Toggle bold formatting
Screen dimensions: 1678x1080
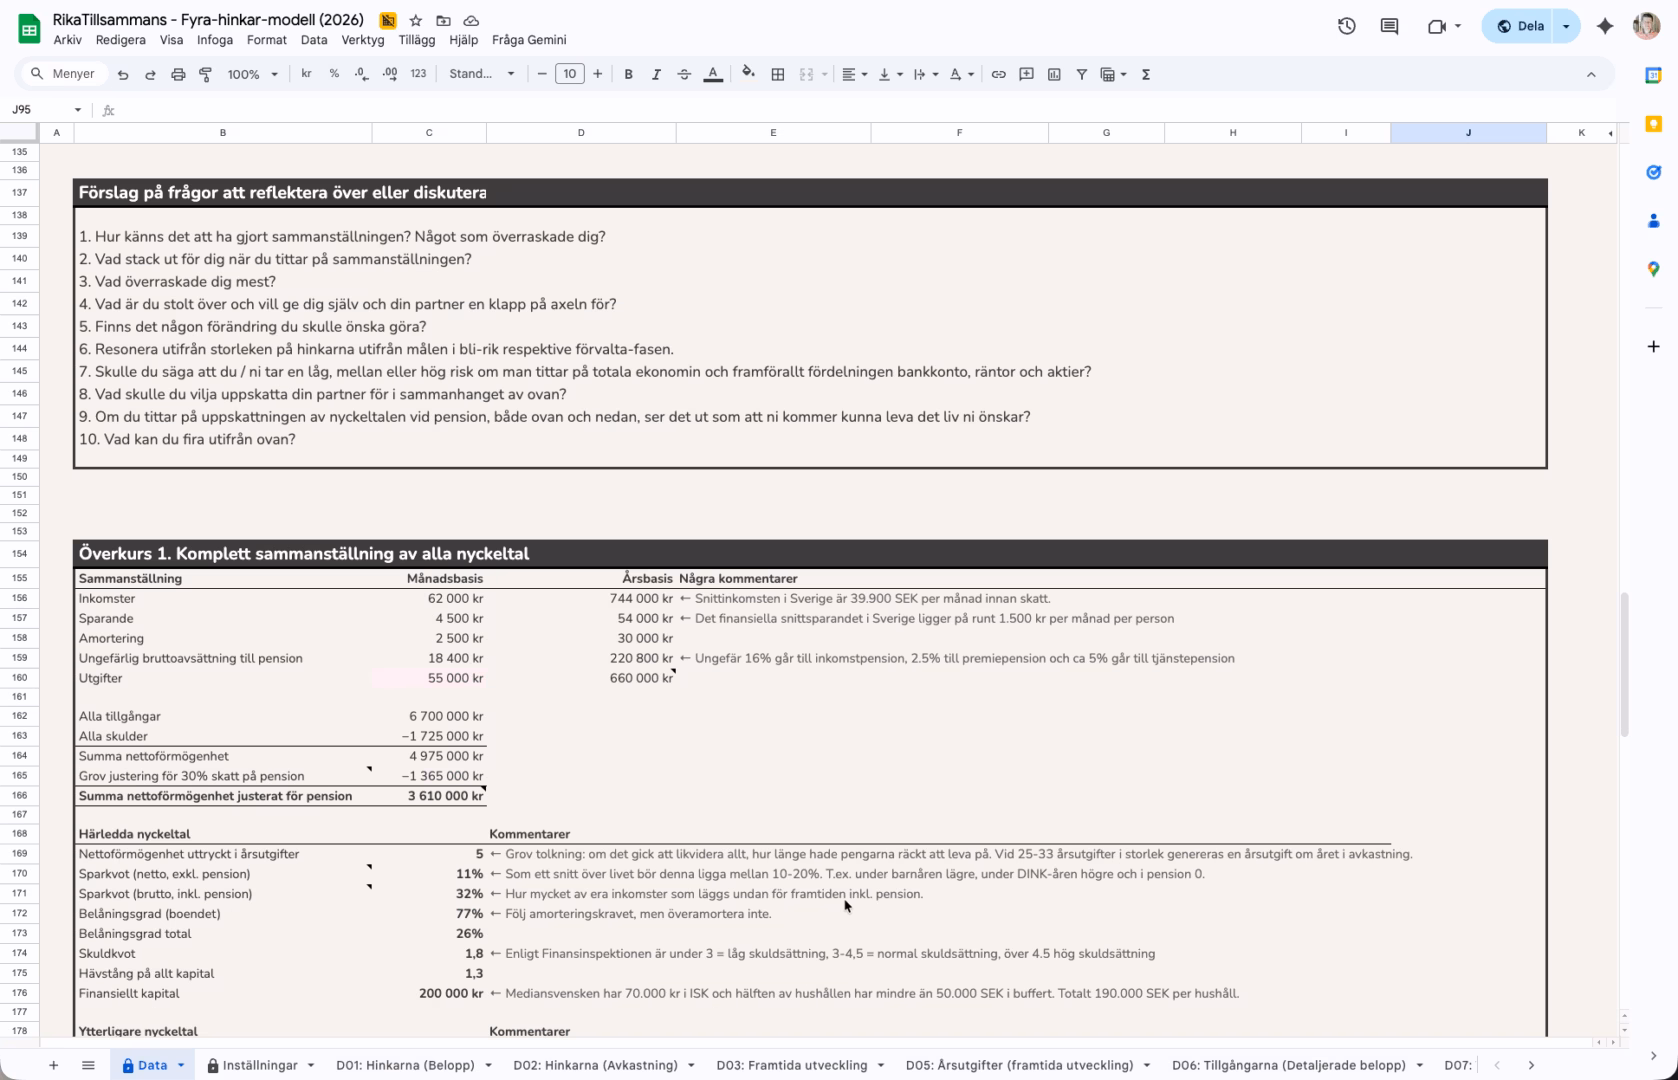[x=628, y=74]
